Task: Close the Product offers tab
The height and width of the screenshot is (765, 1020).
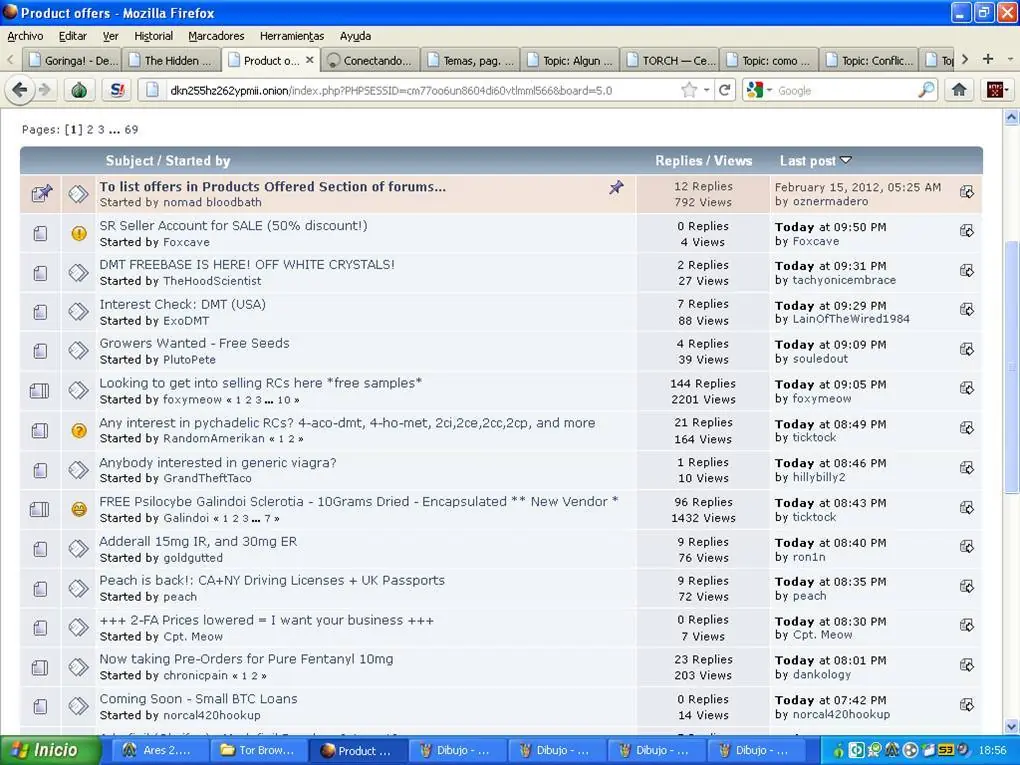Action: [x=310, y=60]
